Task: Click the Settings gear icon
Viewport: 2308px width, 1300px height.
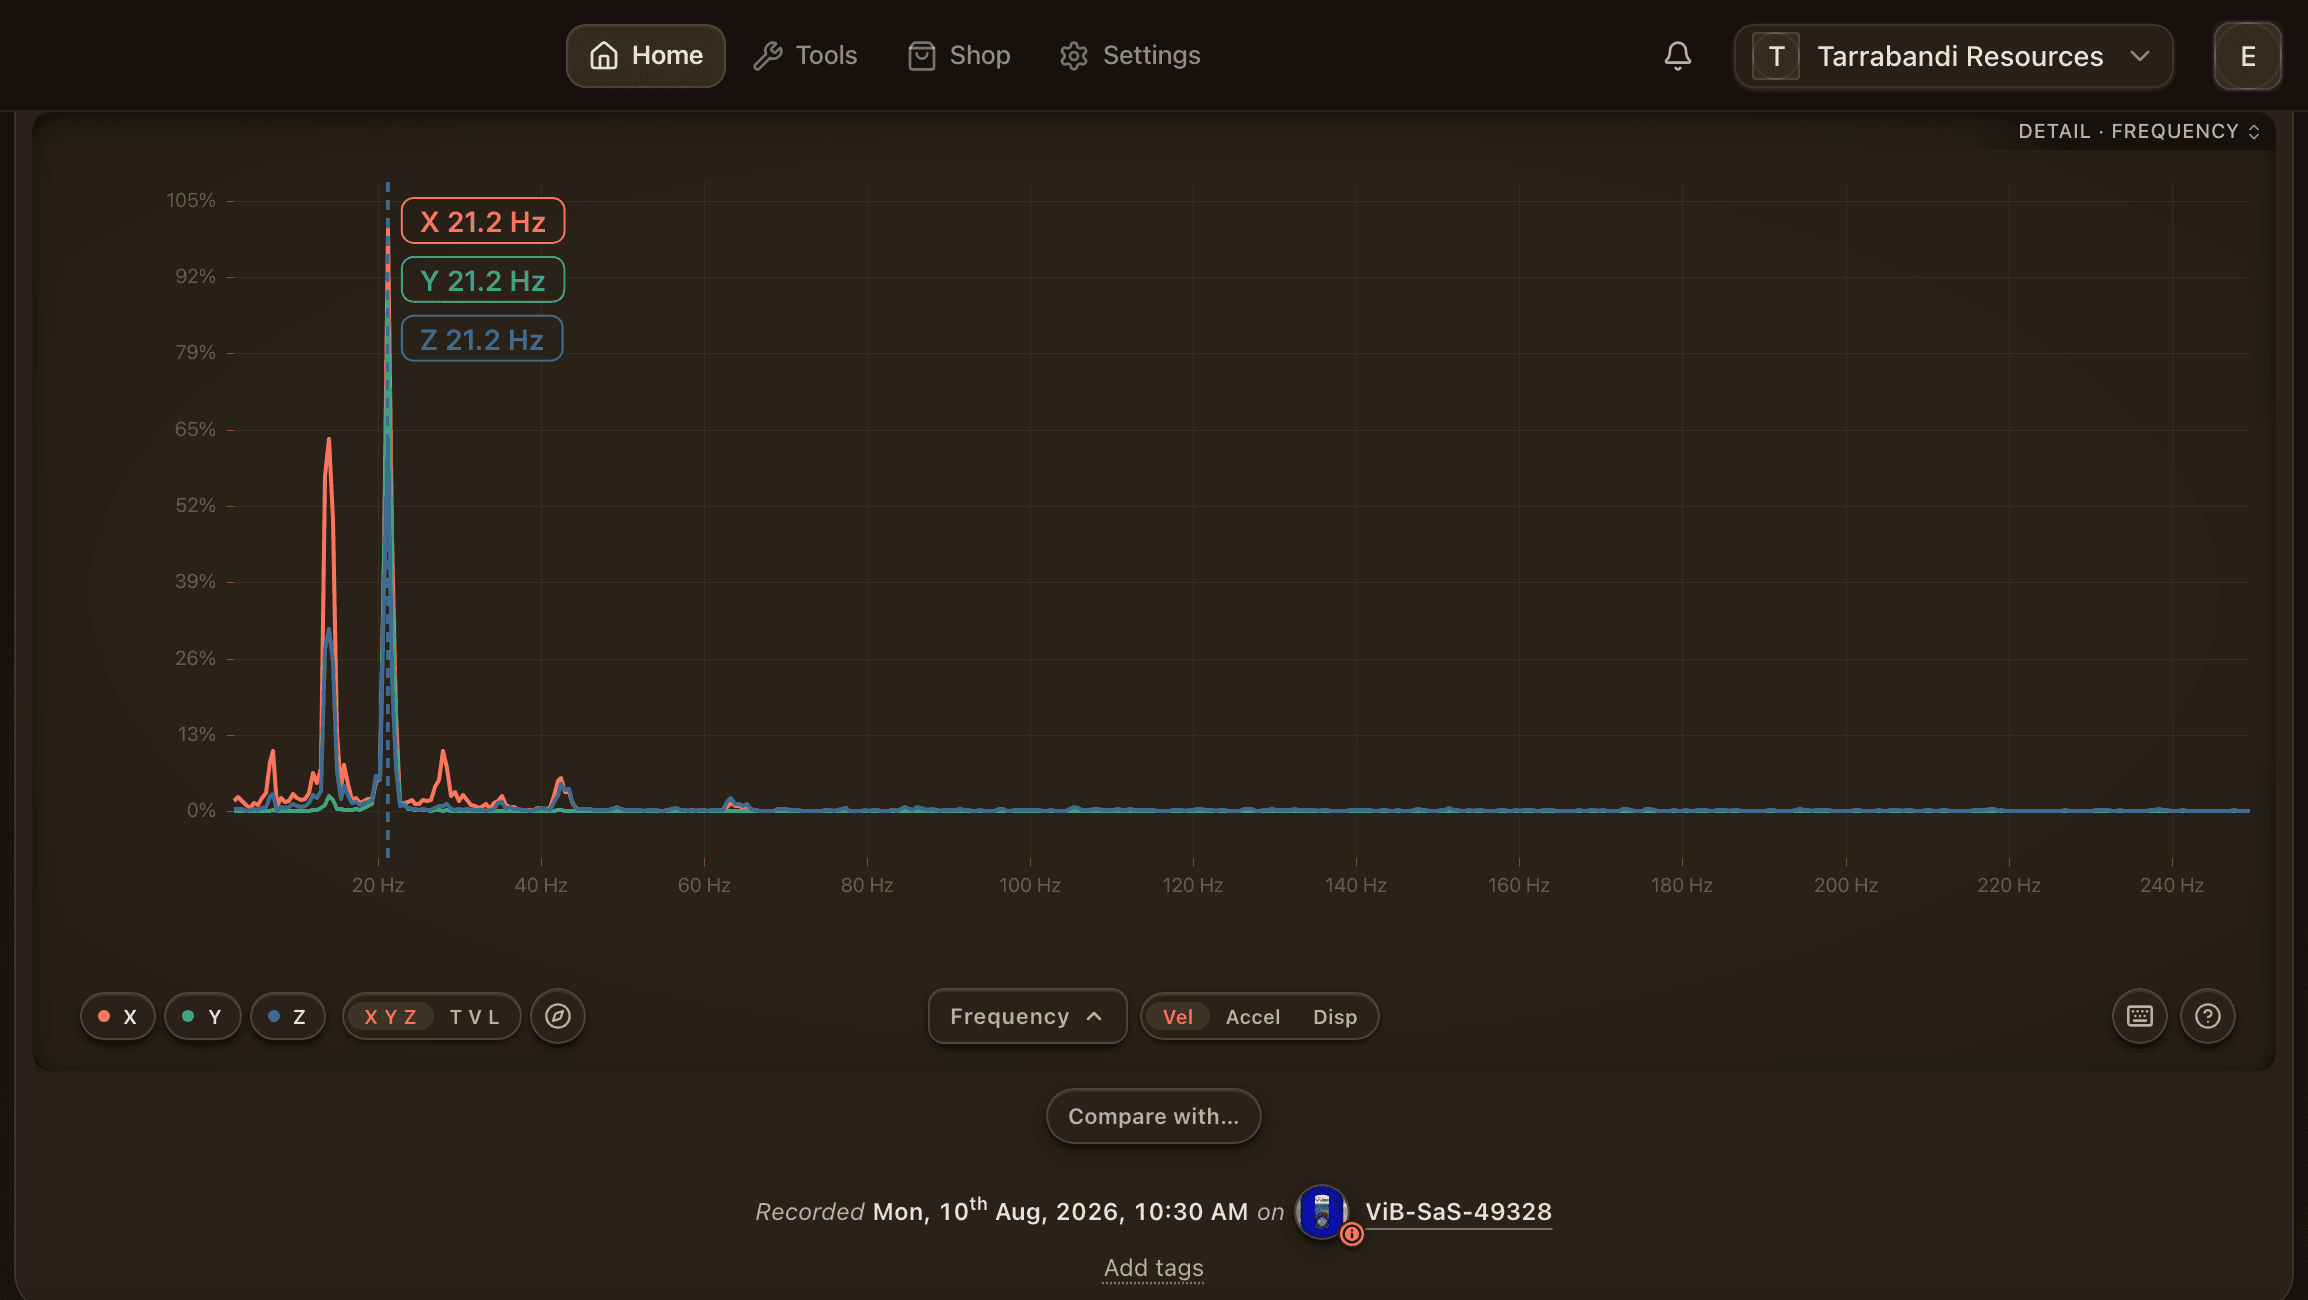Action: pyautogui.click(x=1073, y=56)
